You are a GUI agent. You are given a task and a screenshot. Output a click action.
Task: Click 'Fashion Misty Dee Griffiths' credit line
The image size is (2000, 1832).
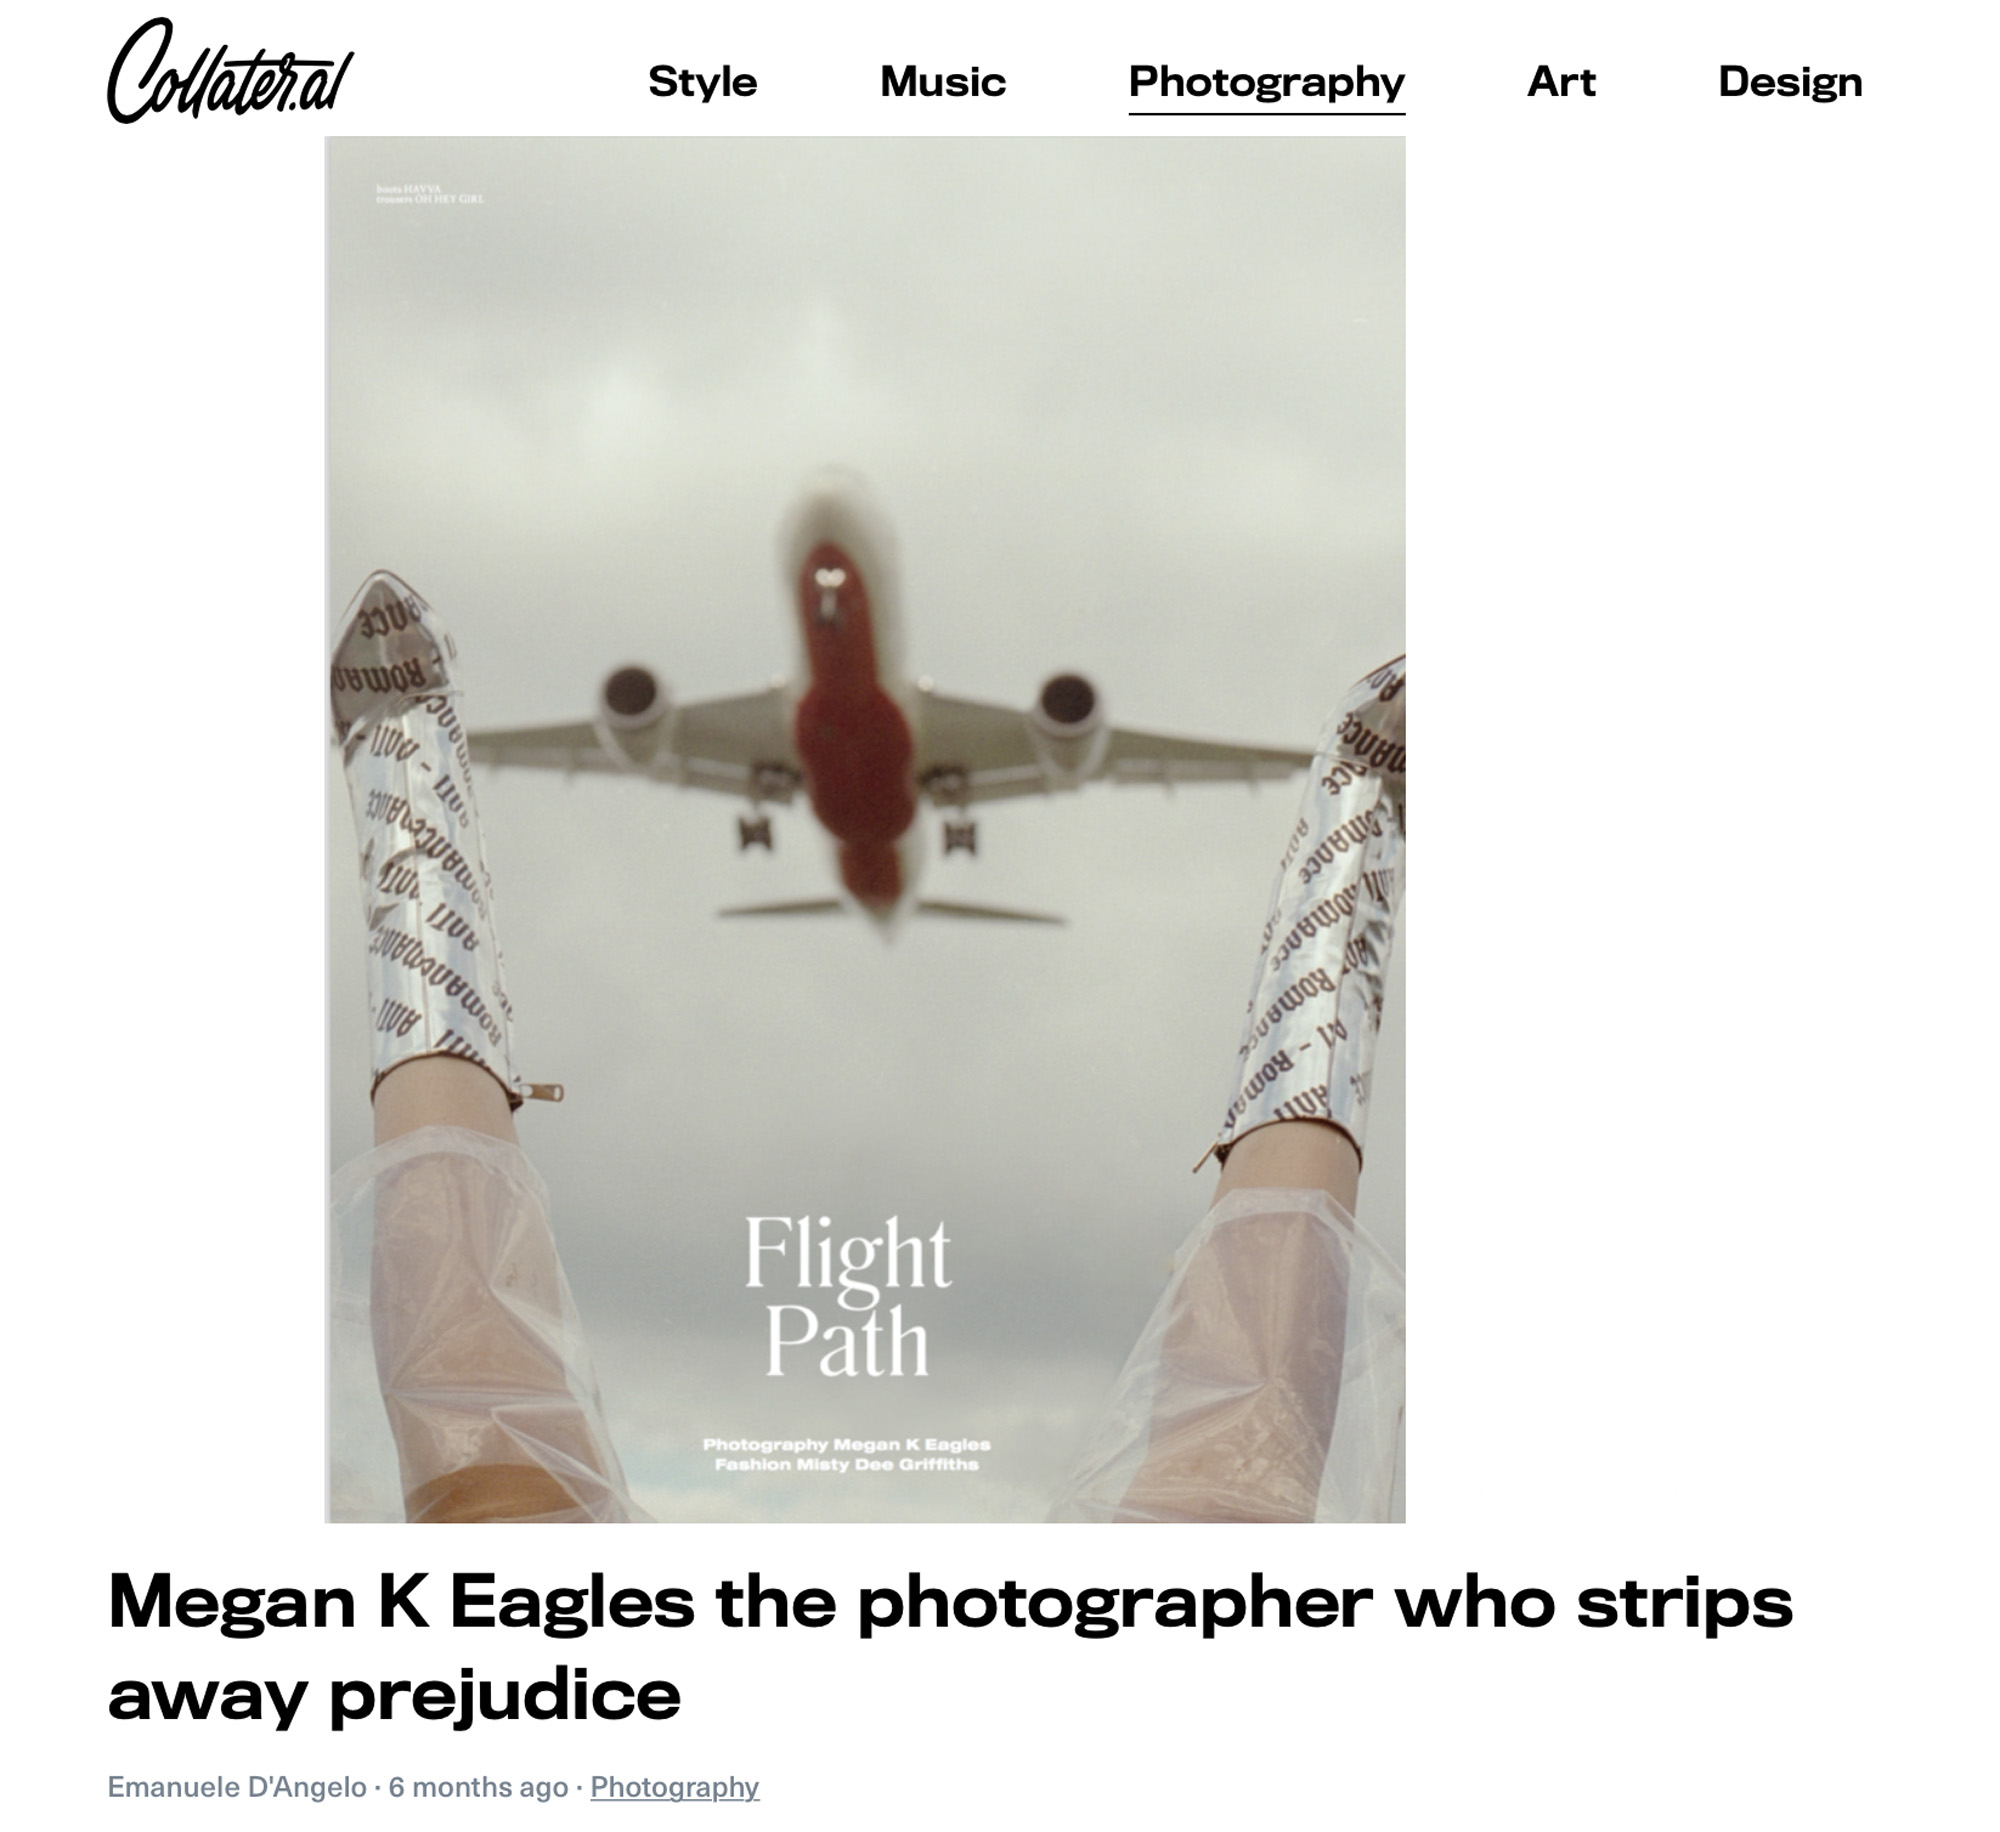tap(846, 1464)
